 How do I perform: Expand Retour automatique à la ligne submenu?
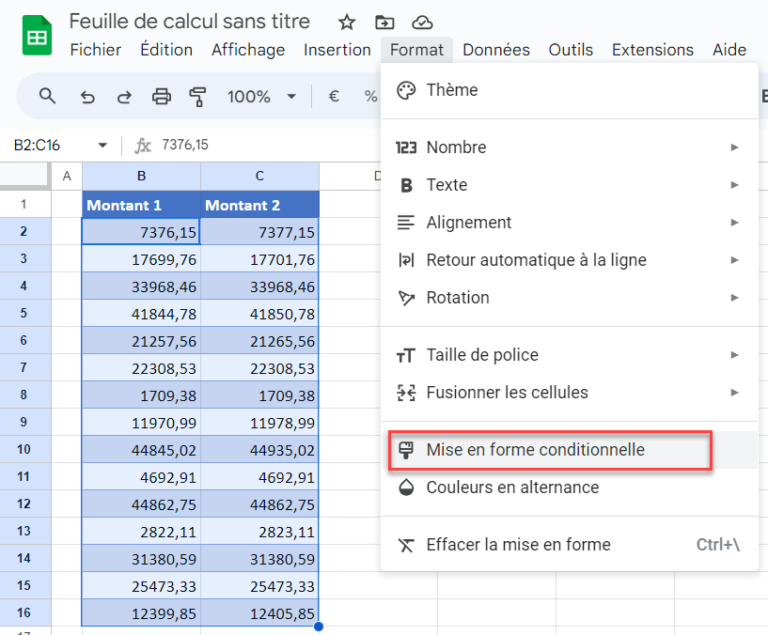coord(570,260)
